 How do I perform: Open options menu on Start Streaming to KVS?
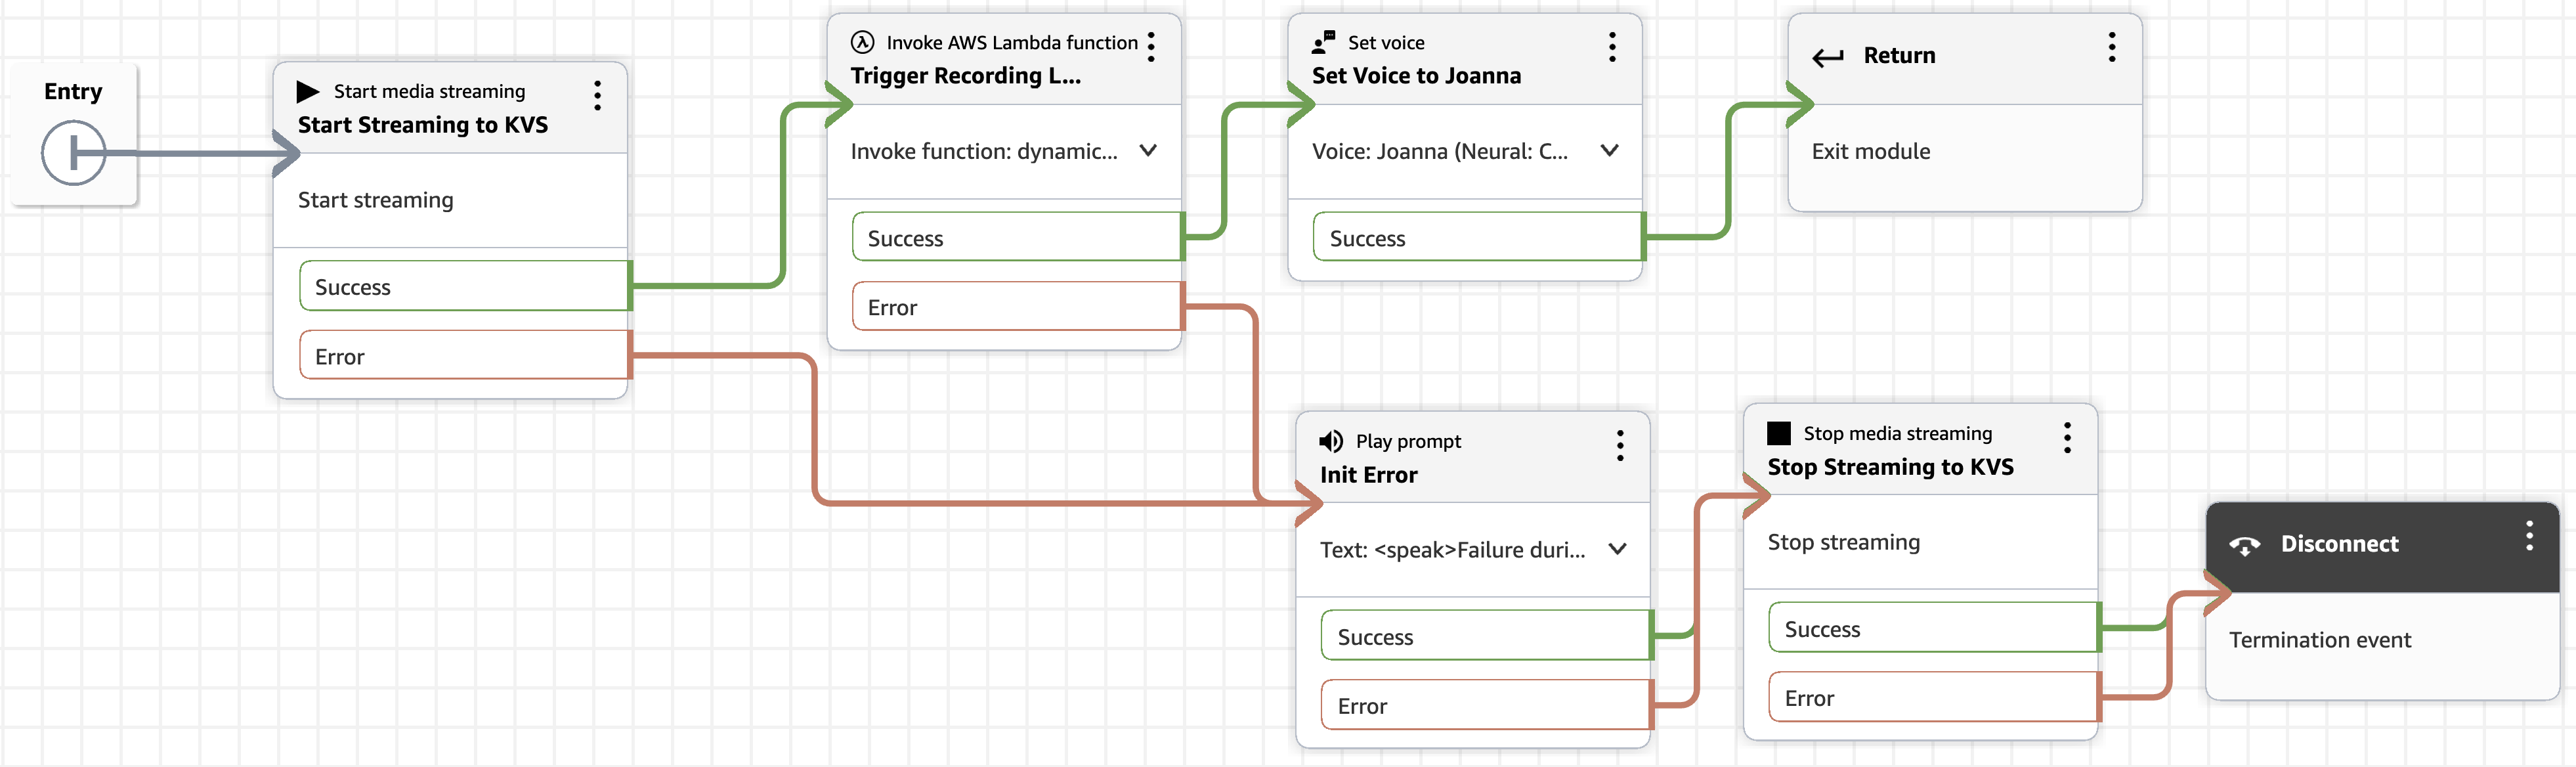pyautogui.click(x=597, y=96)
